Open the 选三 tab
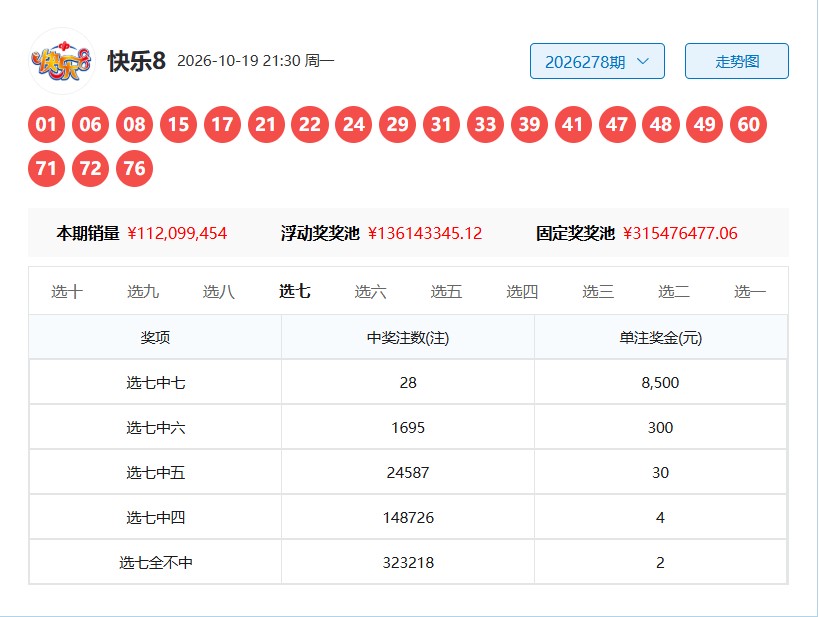Screen dimensions: 819x617 [598, 291]
